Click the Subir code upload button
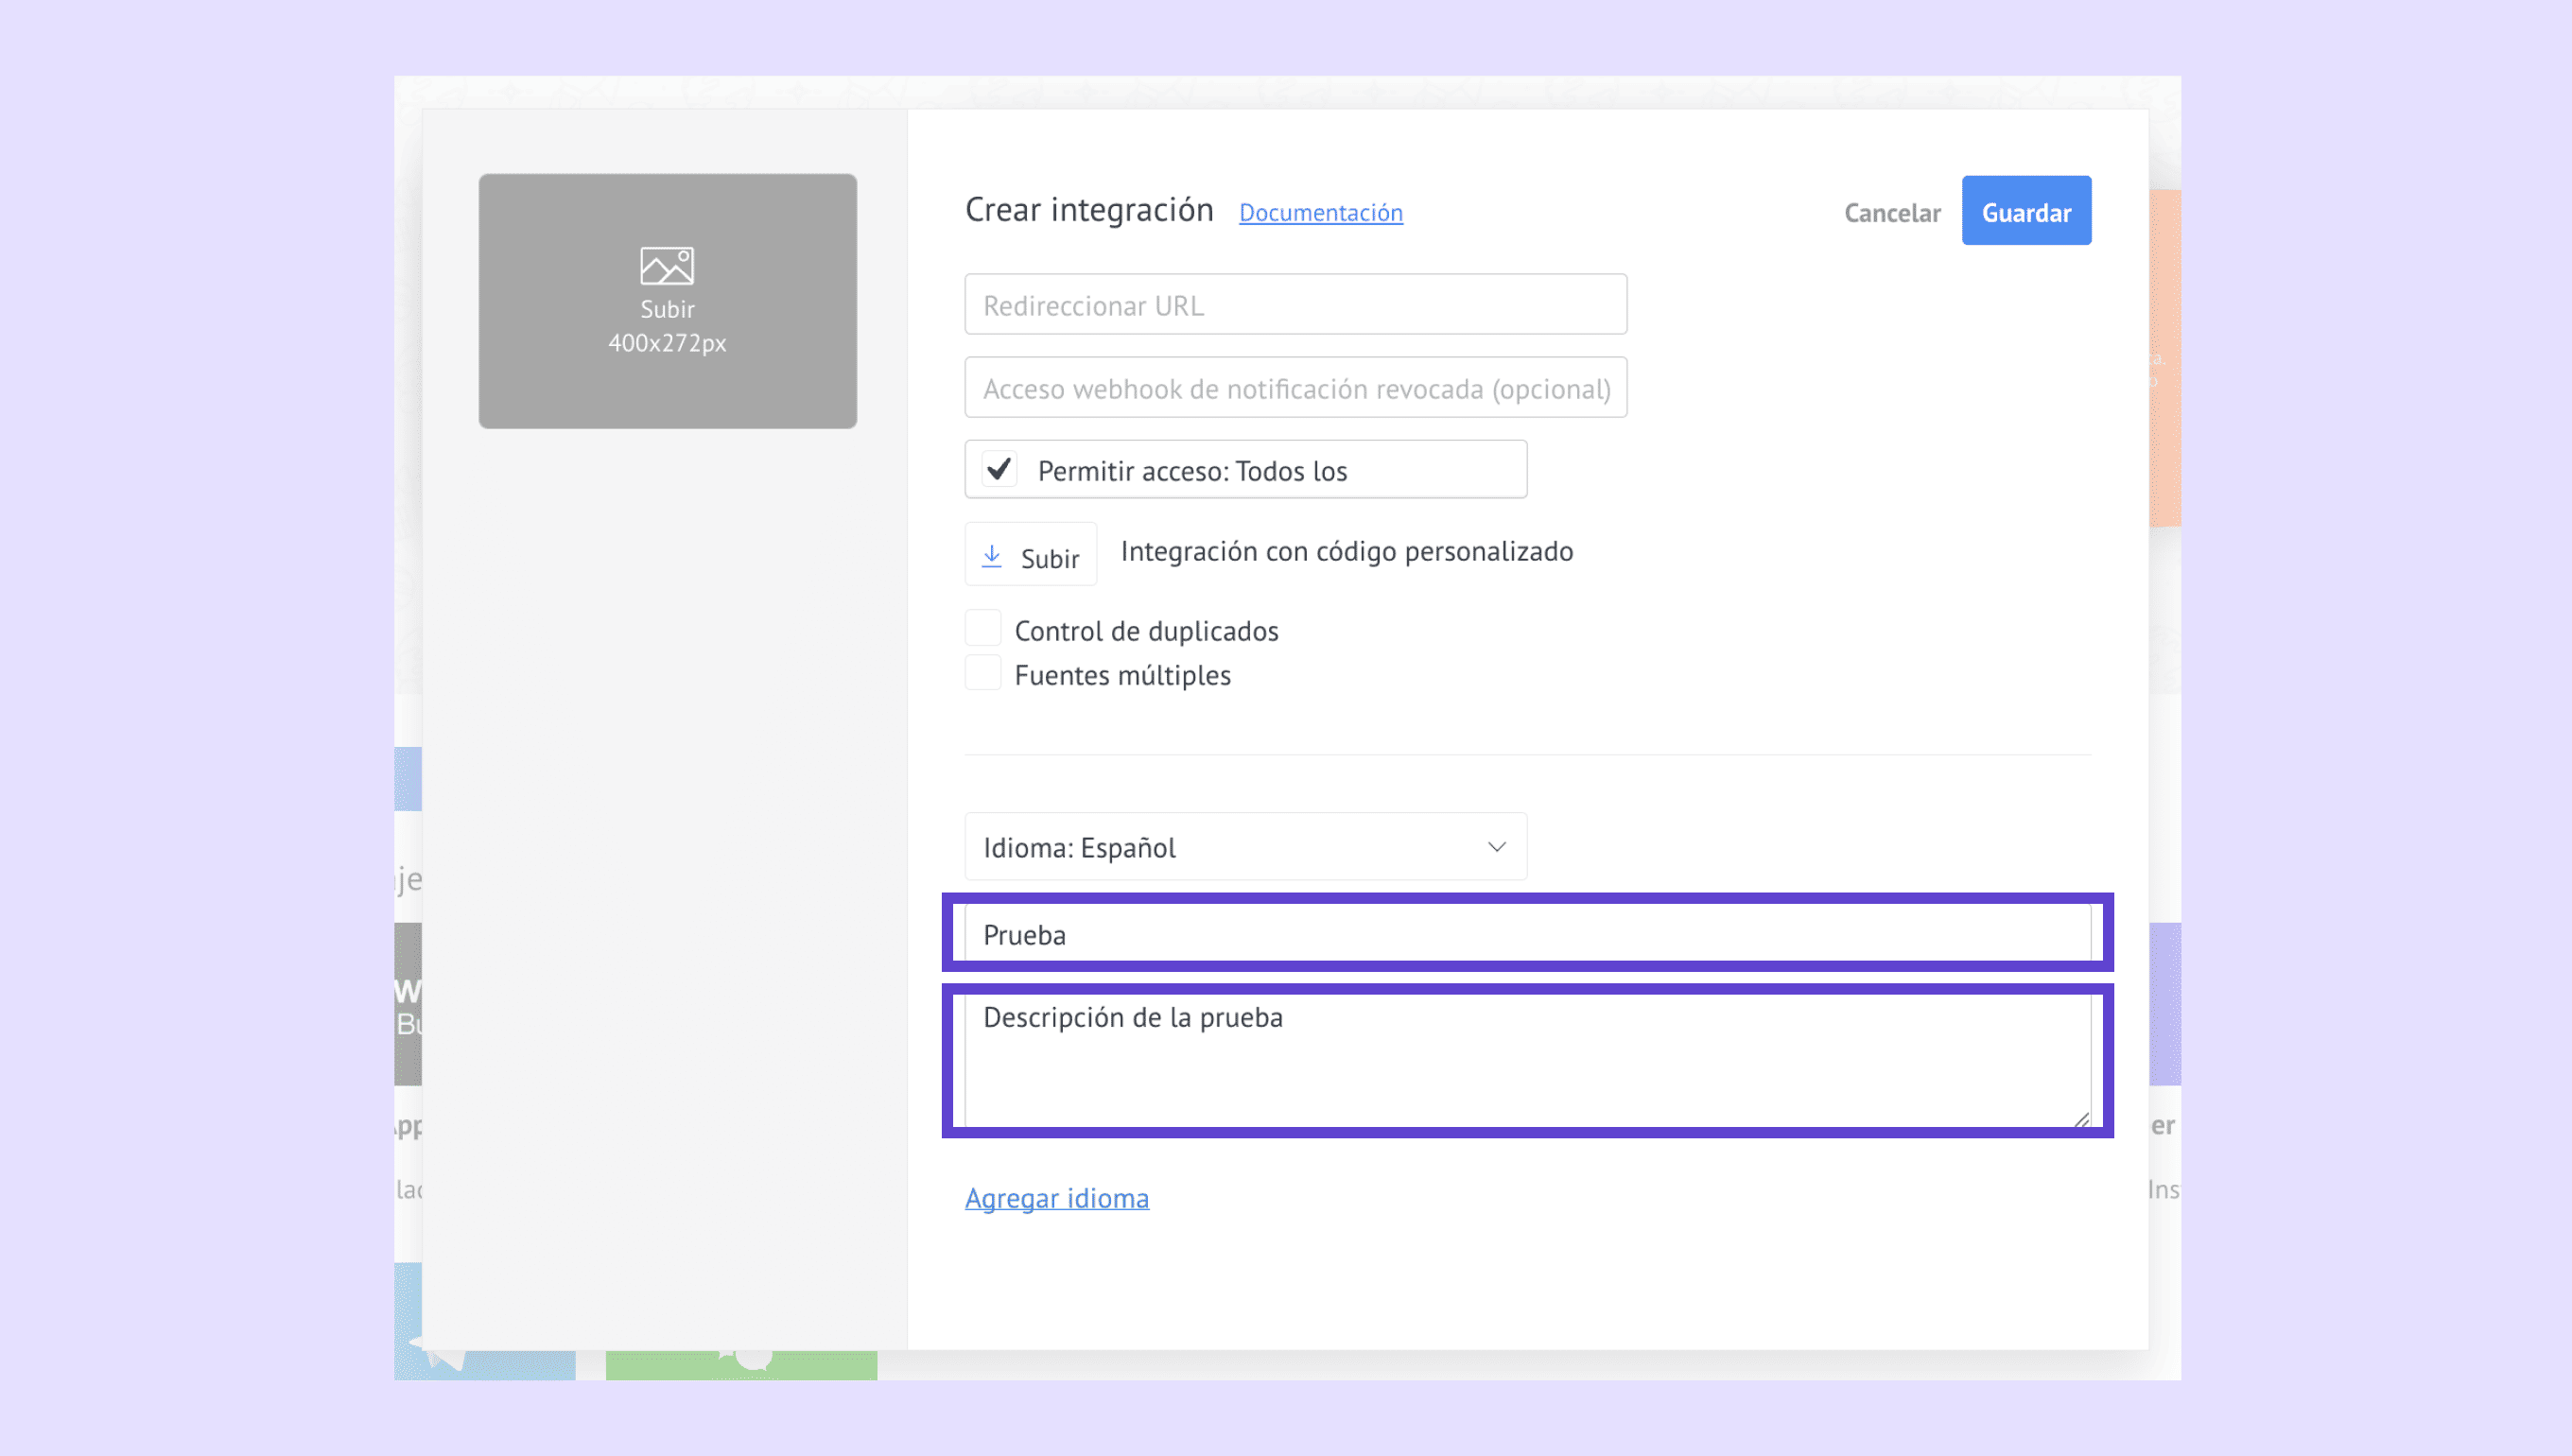2572x1456 pixels. [1031, 556]
